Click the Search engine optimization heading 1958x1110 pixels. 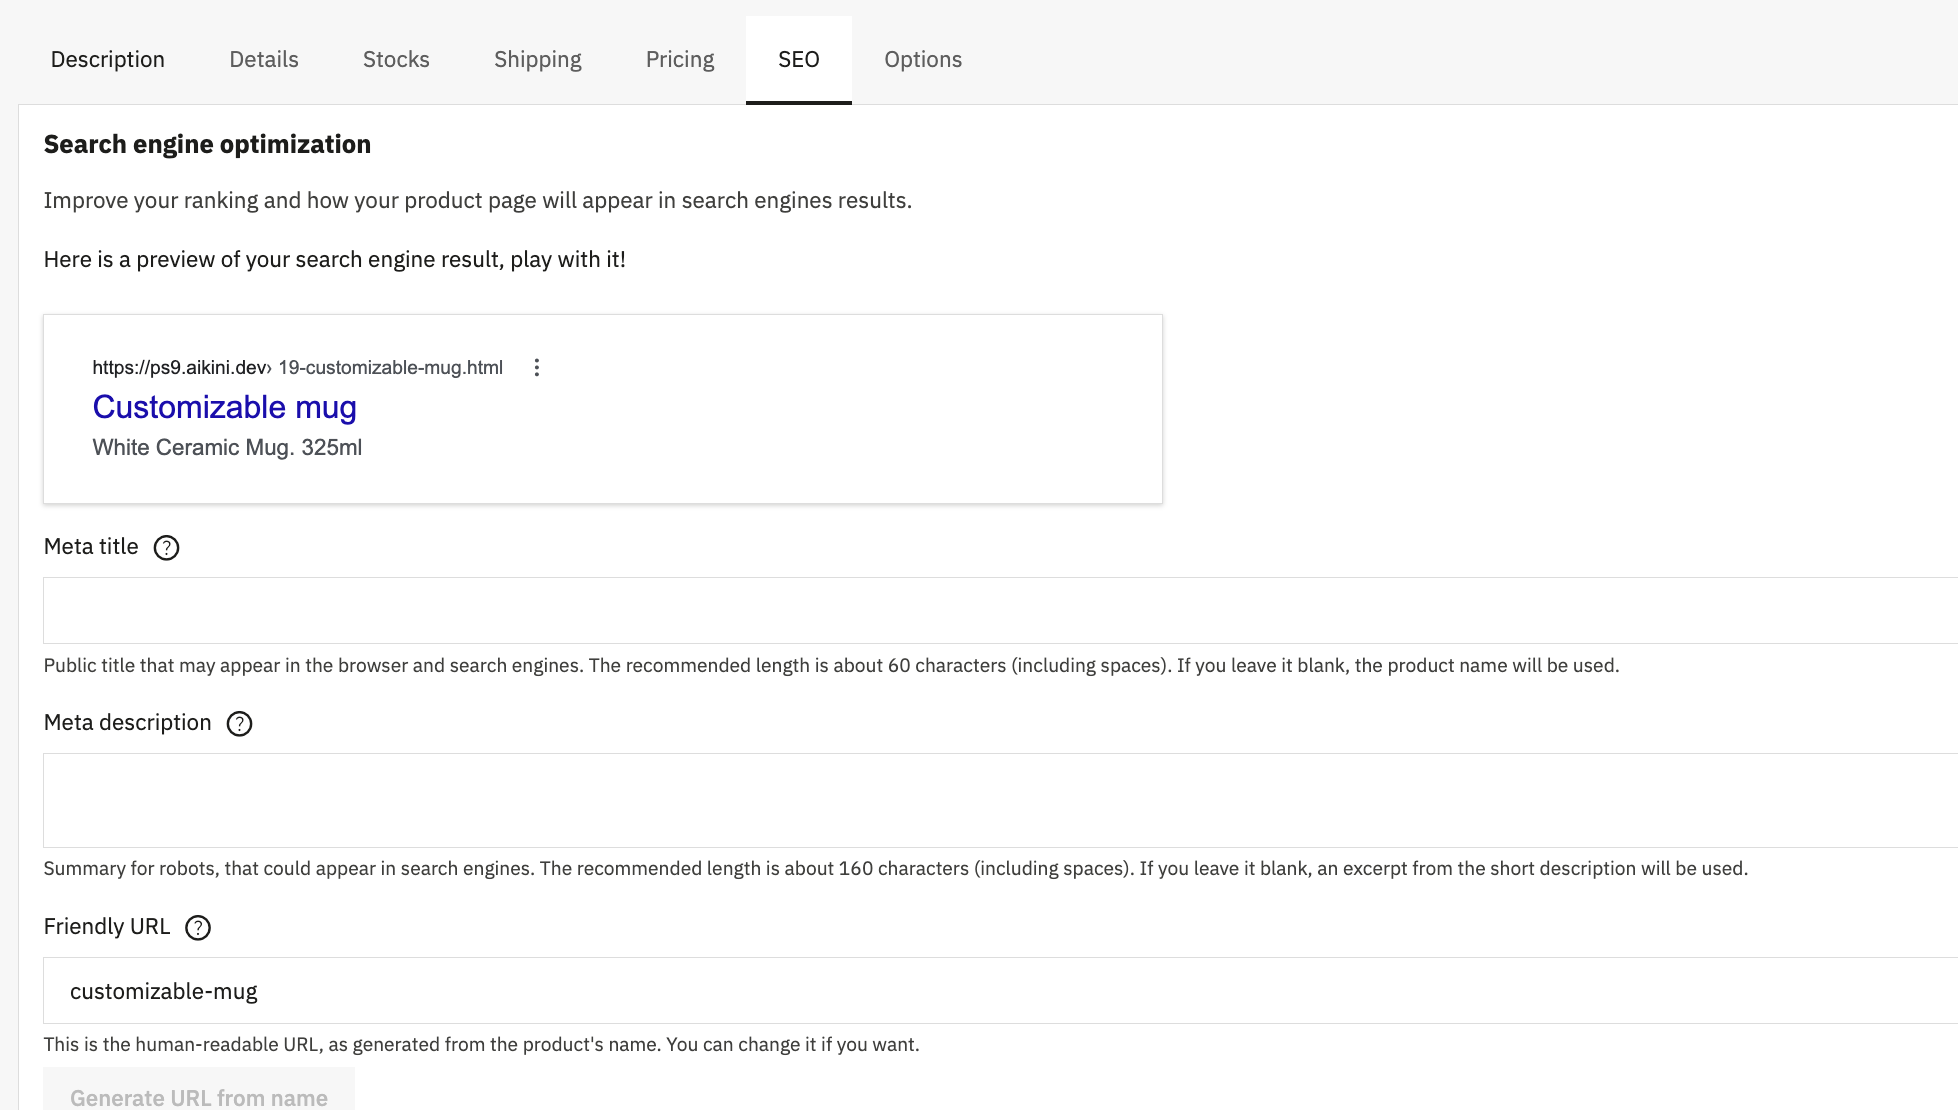(207, 144)
